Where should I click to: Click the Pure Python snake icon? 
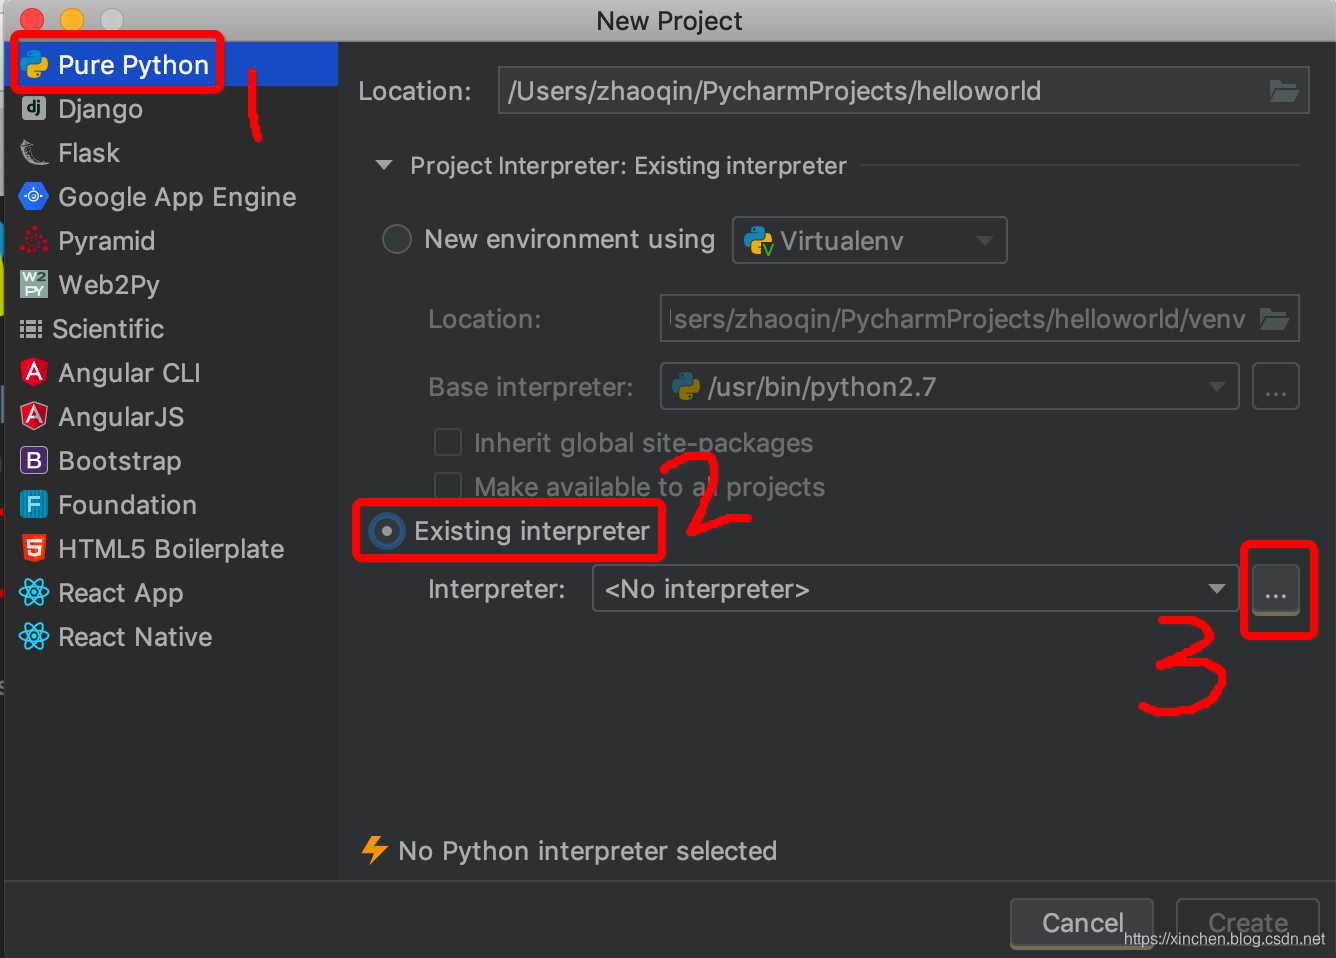[34, 65]
